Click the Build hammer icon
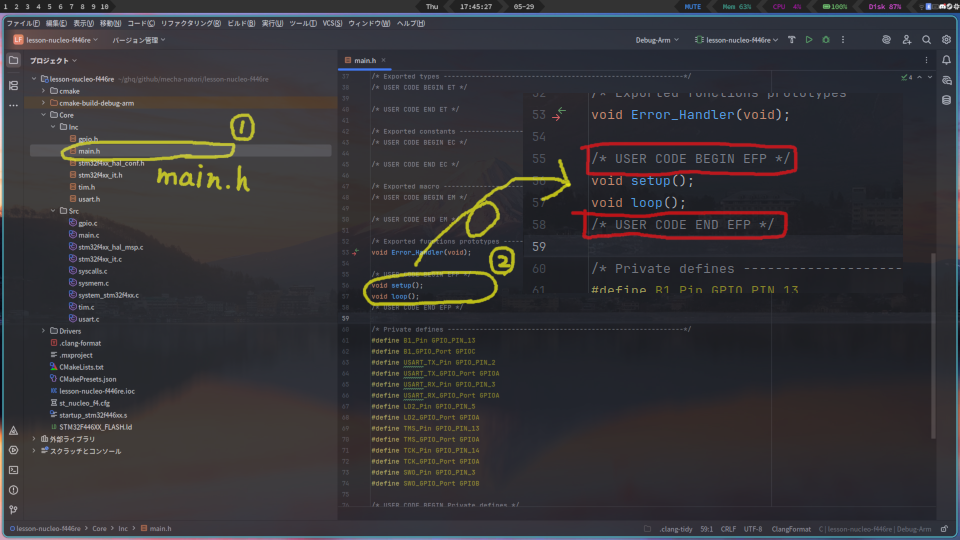This screenshot has width=960, height=540. [792, 40]
